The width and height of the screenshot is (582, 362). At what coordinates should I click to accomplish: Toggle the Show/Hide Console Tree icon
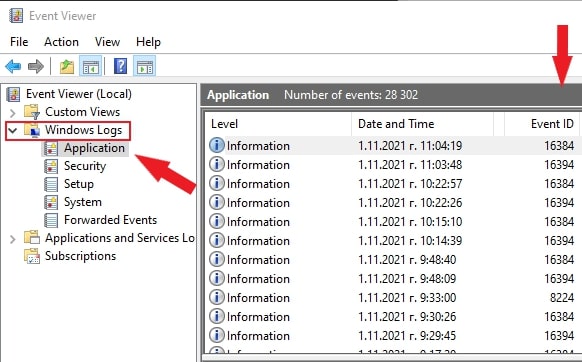click(91, 67)
